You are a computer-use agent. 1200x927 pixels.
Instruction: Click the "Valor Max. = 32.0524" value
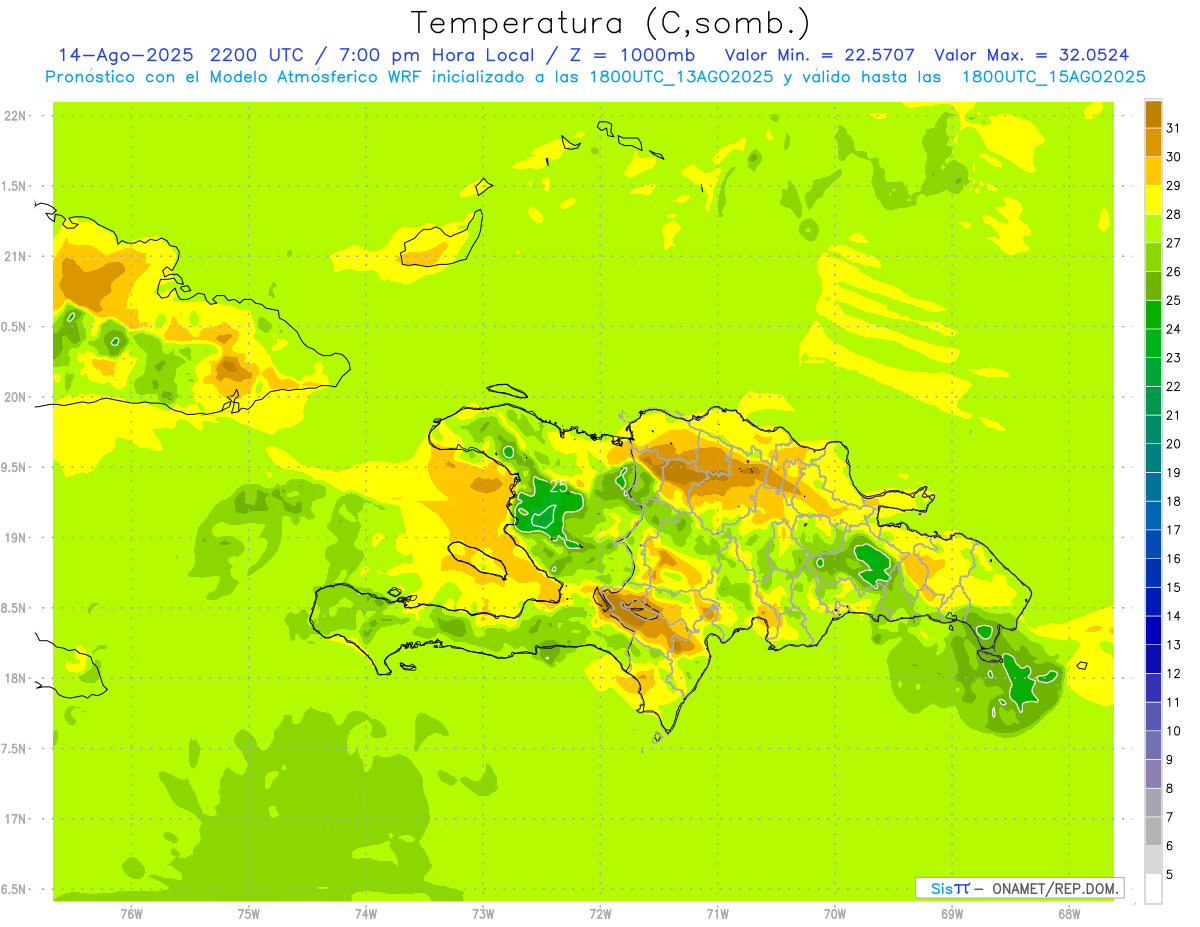(x=1032, y=55)
